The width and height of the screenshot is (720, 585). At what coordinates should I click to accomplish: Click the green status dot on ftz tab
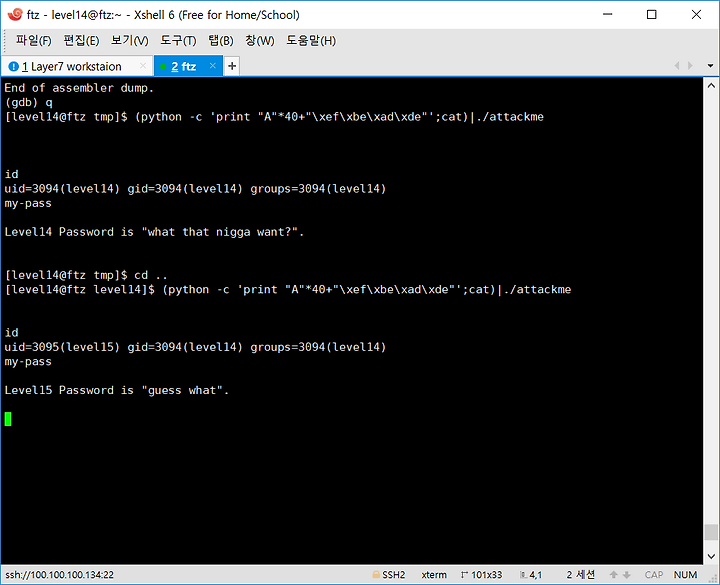tap(163, 67)
